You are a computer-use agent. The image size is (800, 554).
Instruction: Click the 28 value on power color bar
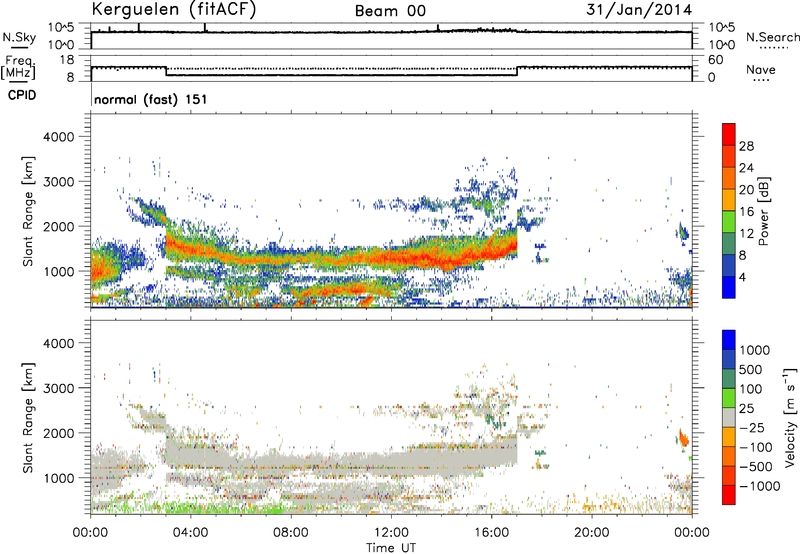pyautogui.click(x=746, y=146)
